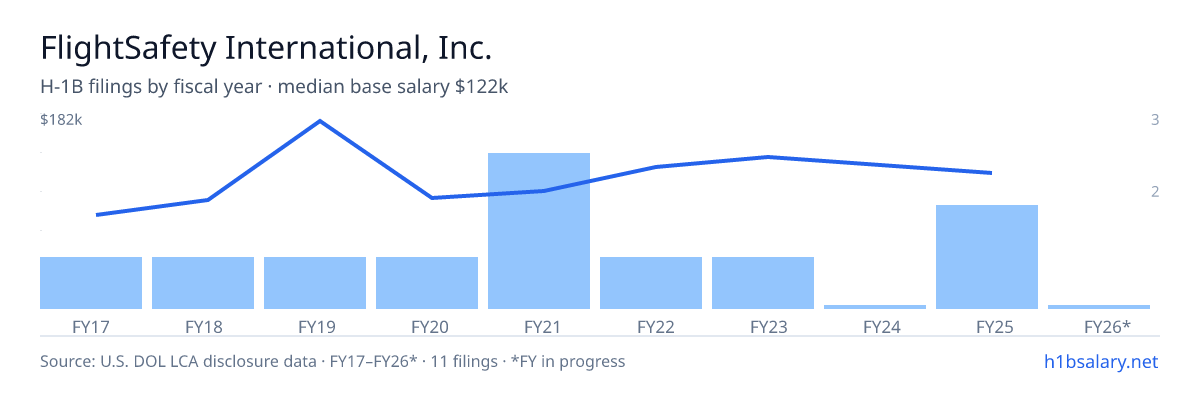The width and height of the screenshot is (1200, 400).
Task: Click the salary line peak above FY19
Action: coord(319,121)
